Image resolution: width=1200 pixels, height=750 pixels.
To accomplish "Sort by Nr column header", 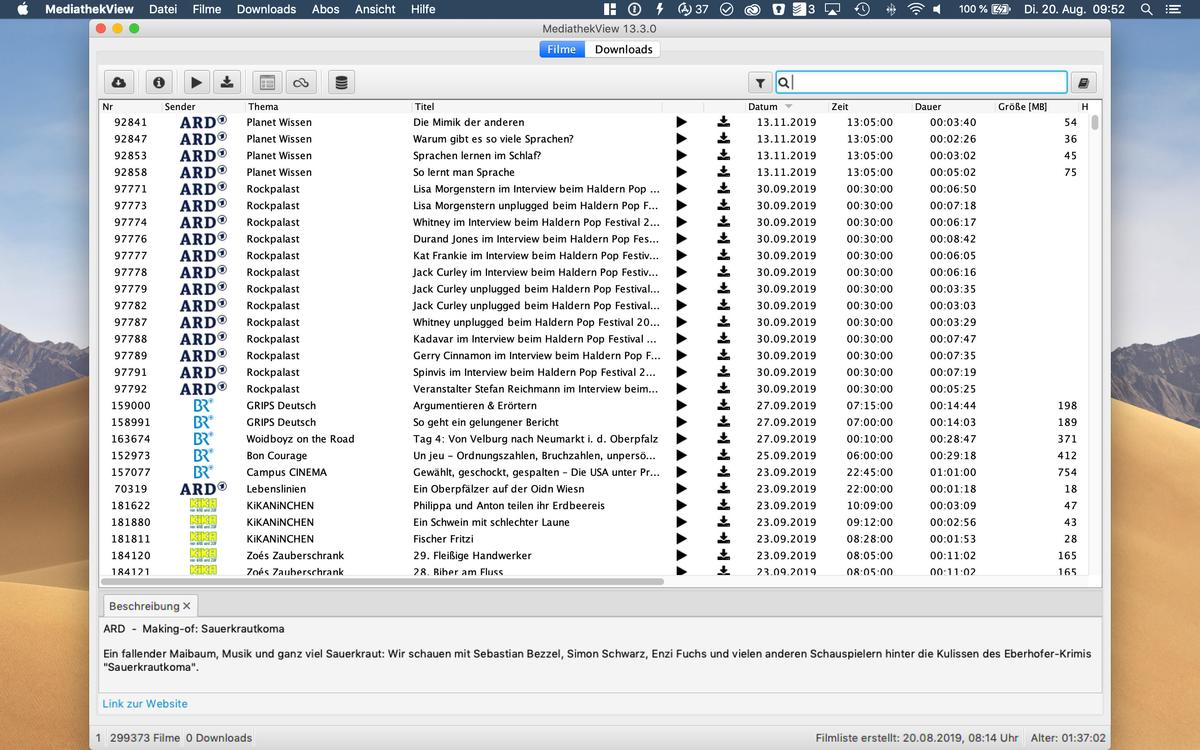I will [x=130, y=106].
